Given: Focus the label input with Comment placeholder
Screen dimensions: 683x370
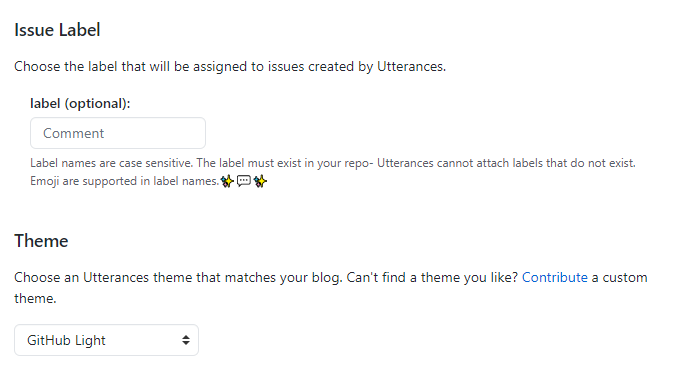Looking at the screenshot, I should pyautogui.click(x=118, y=133).
